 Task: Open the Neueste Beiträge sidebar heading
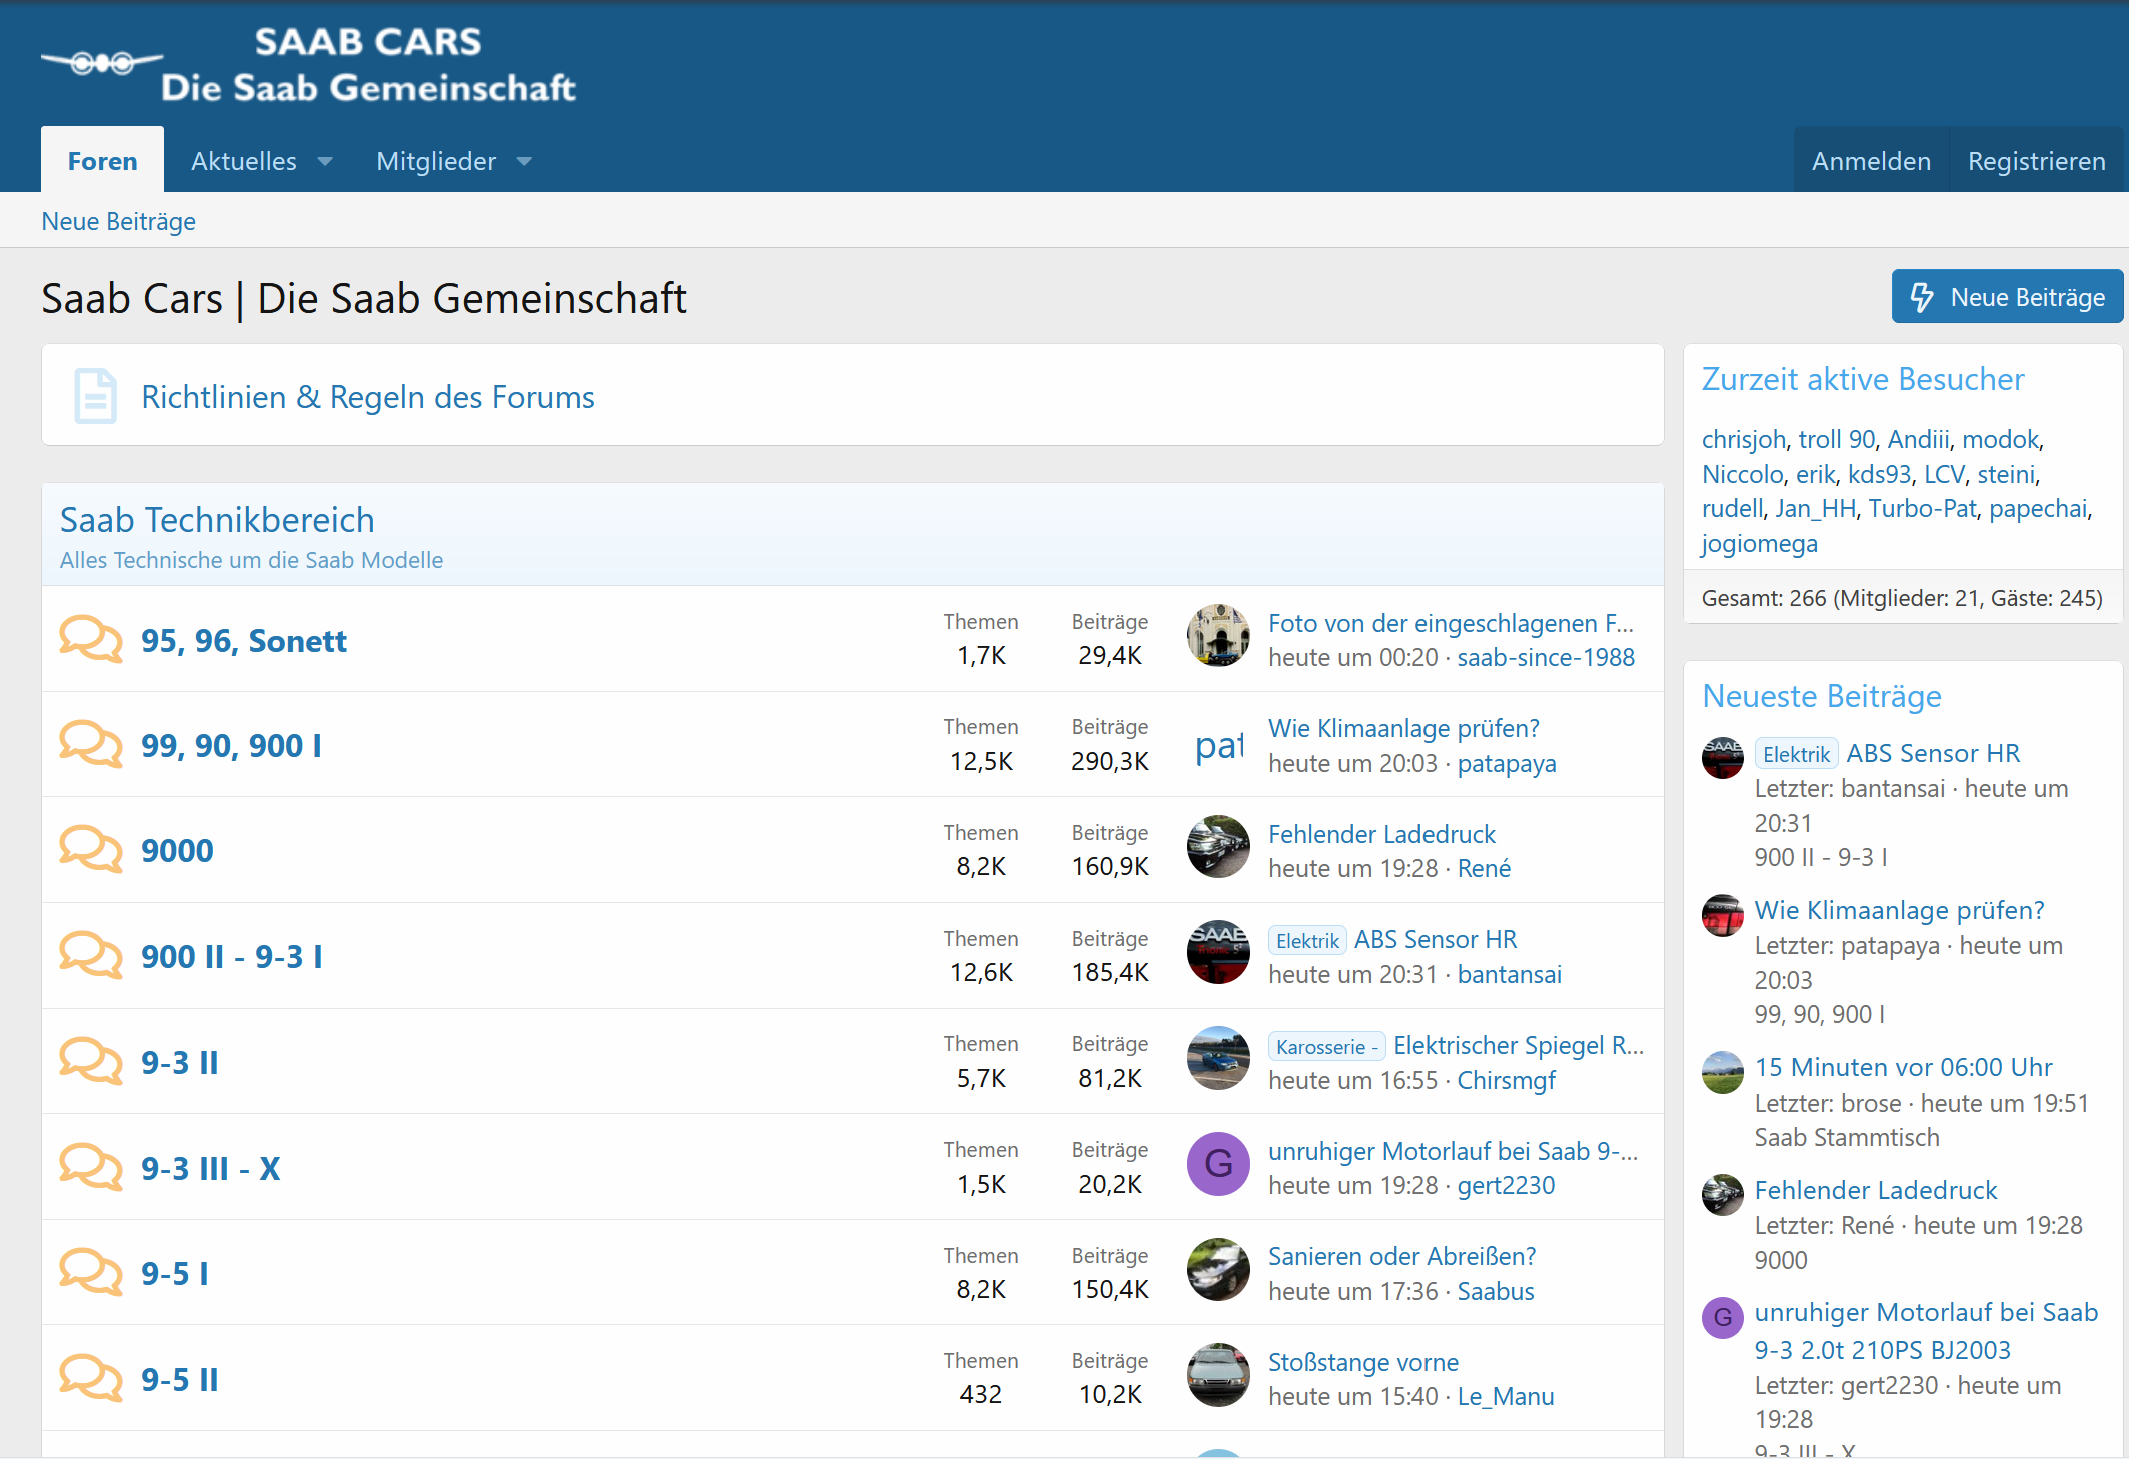coord(1822,696)
